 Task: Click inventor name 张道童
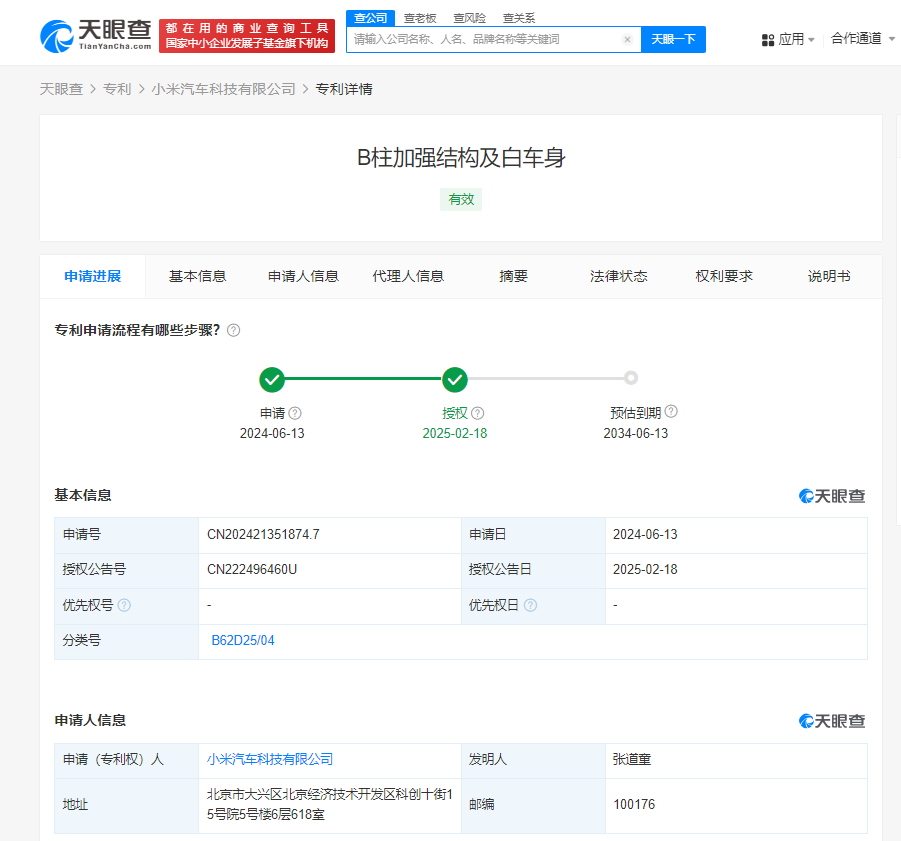tap(632, 759)
